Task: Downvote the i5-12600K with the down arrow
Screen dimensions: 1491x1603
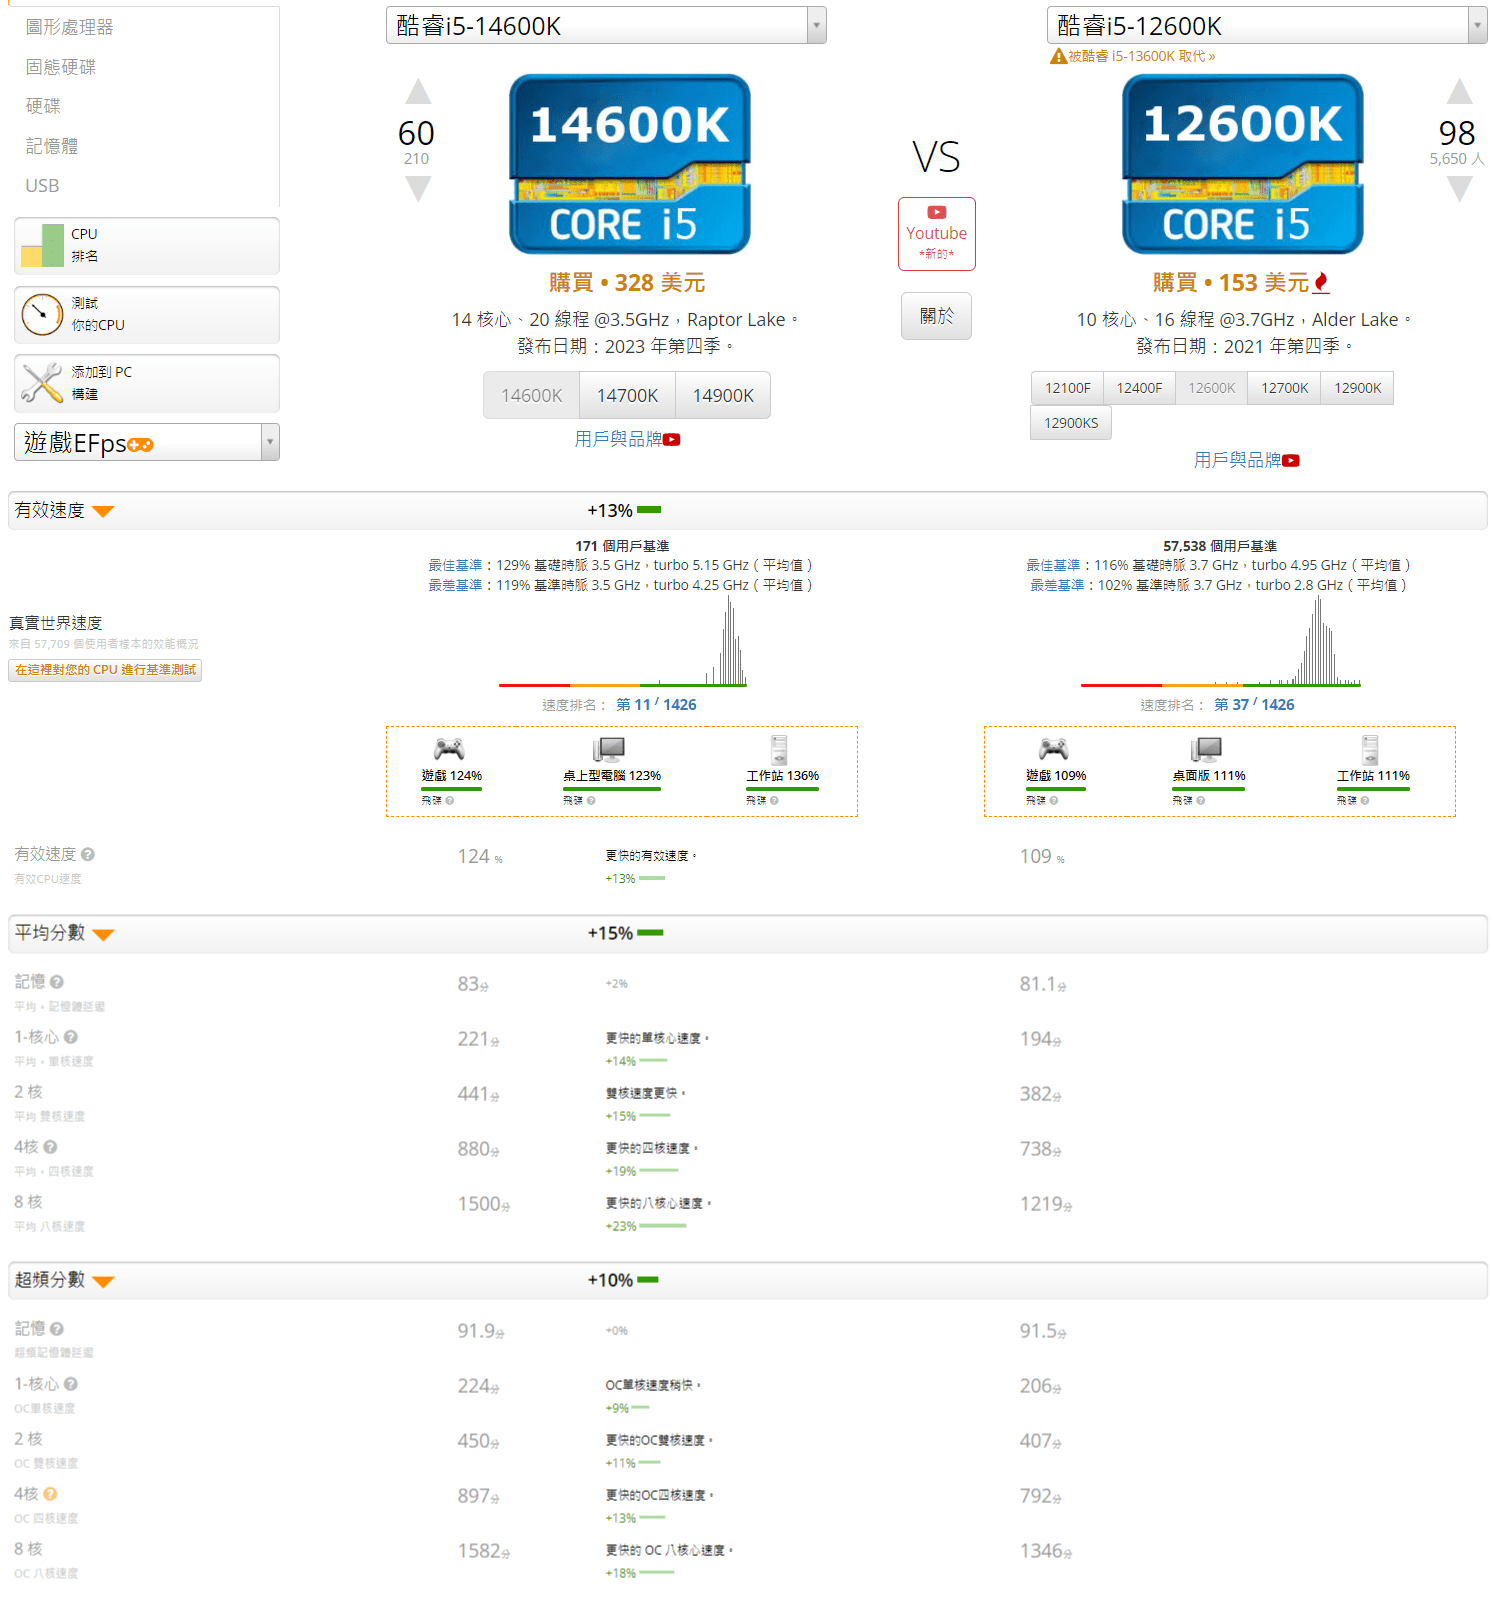Action: (x=1459, y=188)
